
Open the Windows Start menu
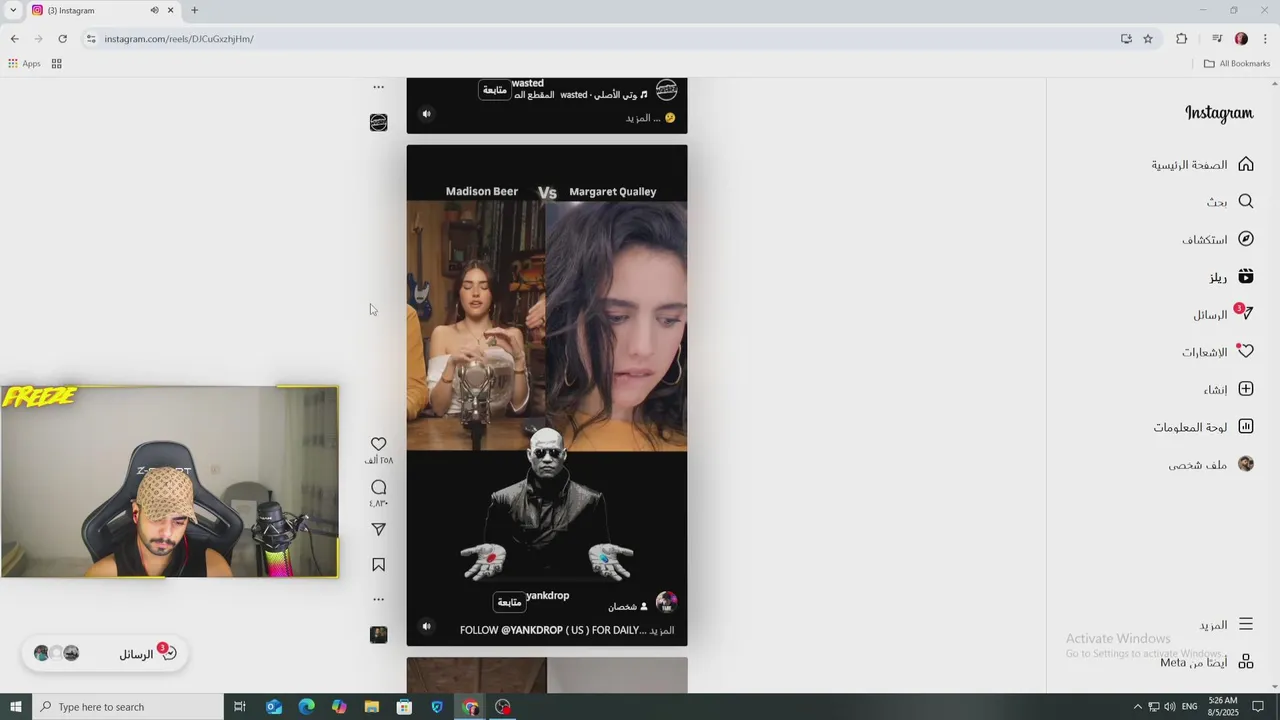pos(15,707)
